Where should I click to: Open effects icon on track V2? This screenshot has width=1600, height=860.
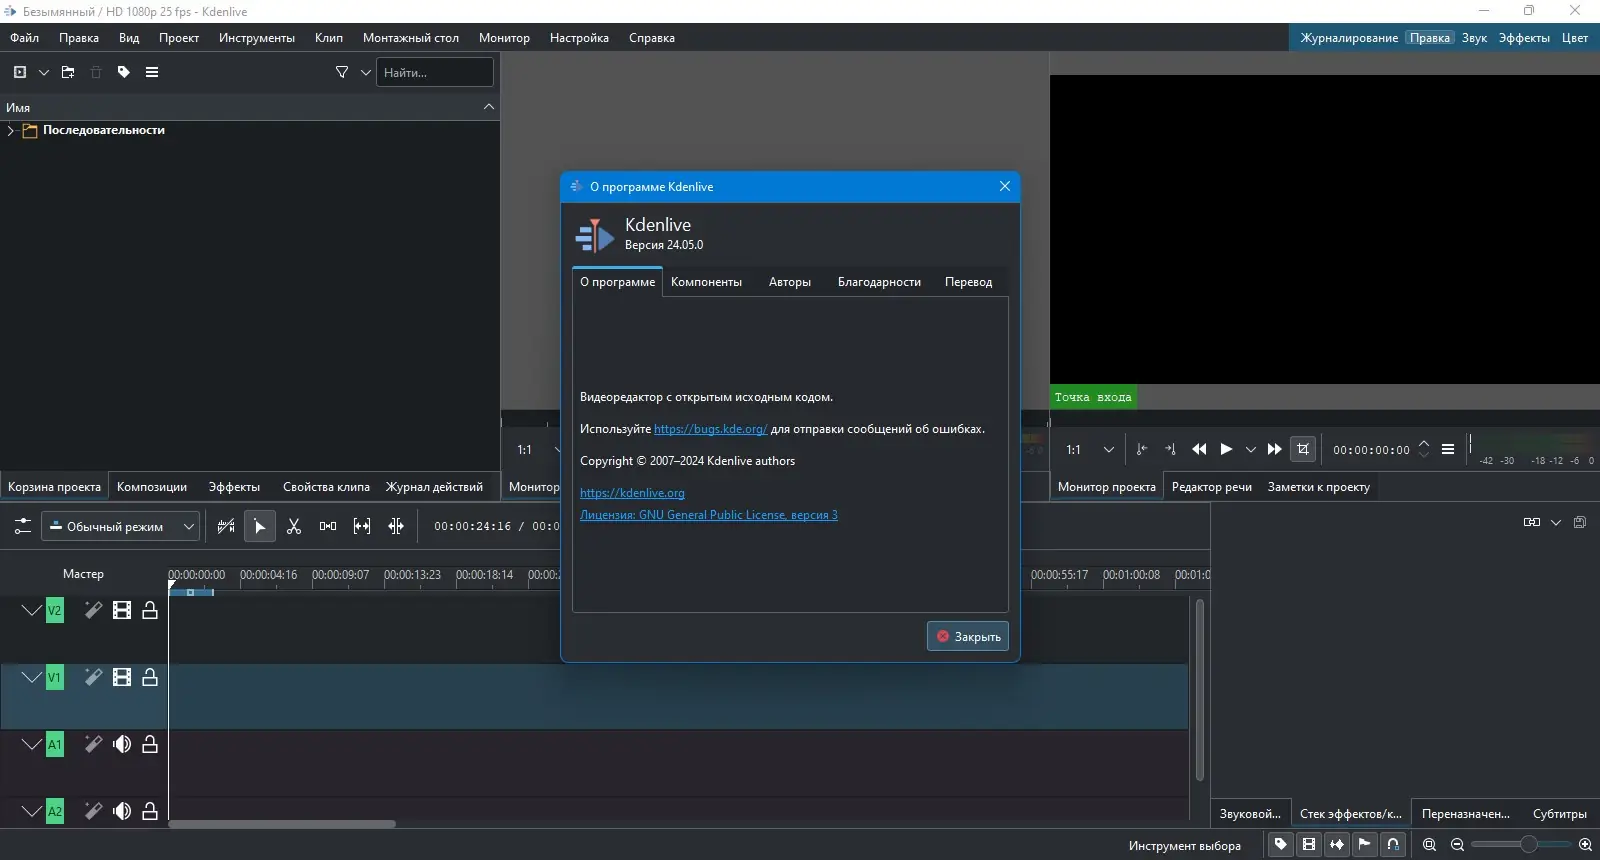pyautogui.click(x=93, y=610)
